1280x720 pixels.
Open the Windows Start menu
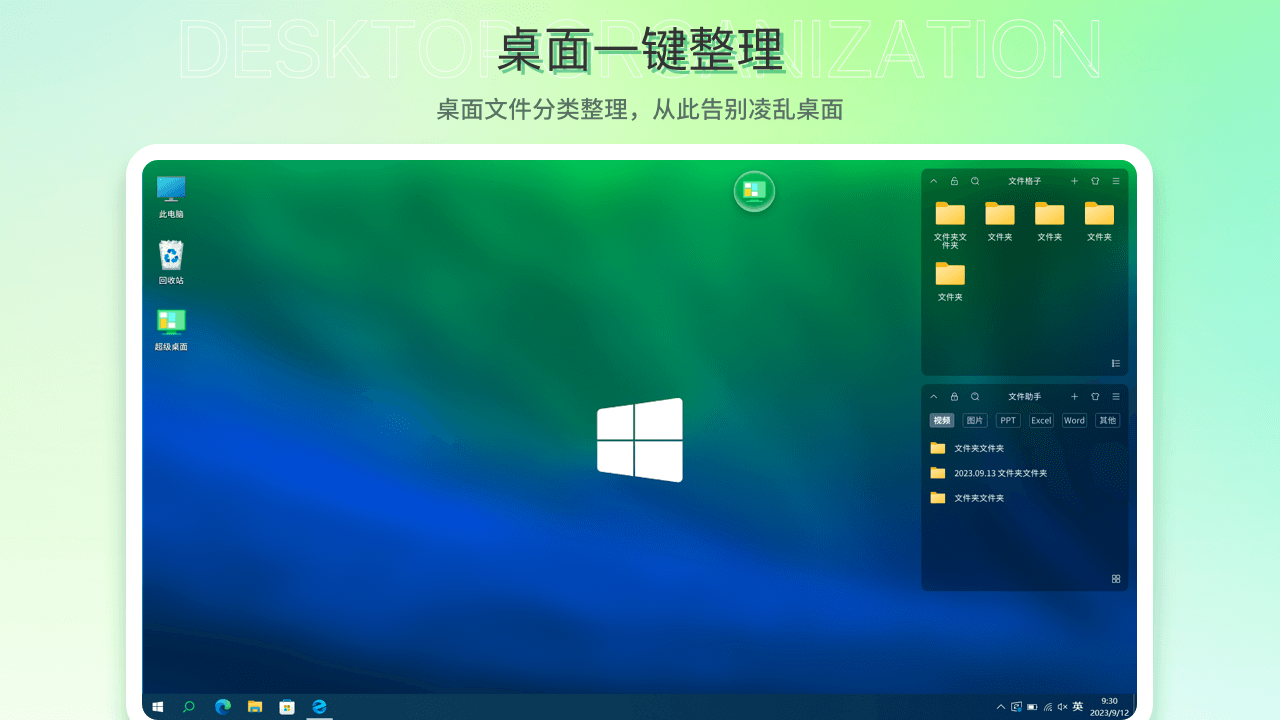[157, 707]
